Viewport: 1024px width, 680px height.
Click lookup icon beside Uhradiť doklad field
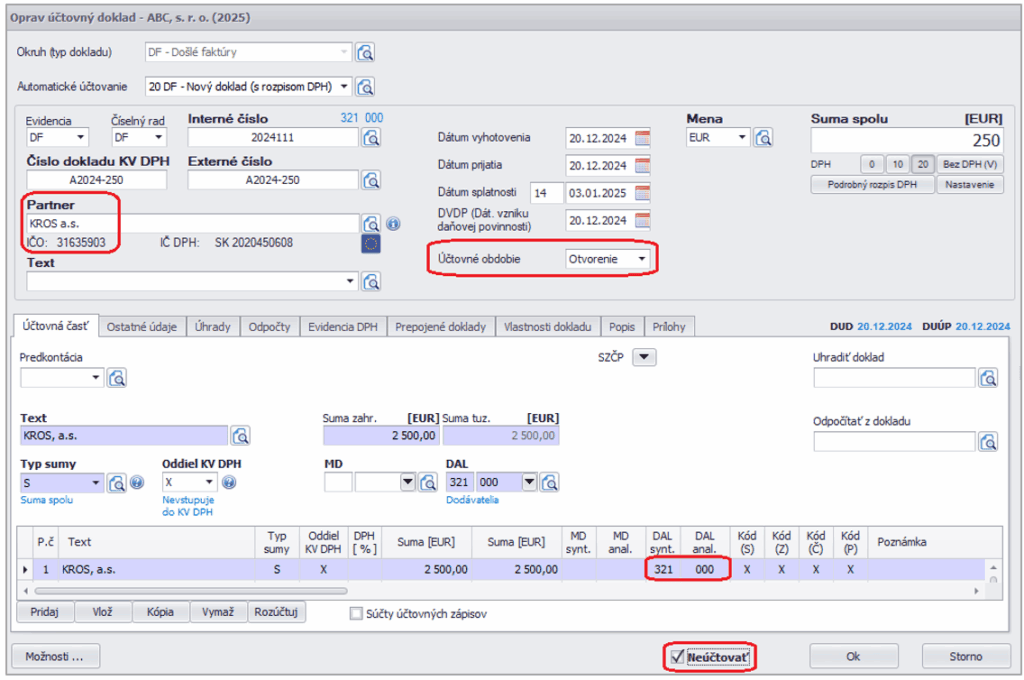(989, 378)
